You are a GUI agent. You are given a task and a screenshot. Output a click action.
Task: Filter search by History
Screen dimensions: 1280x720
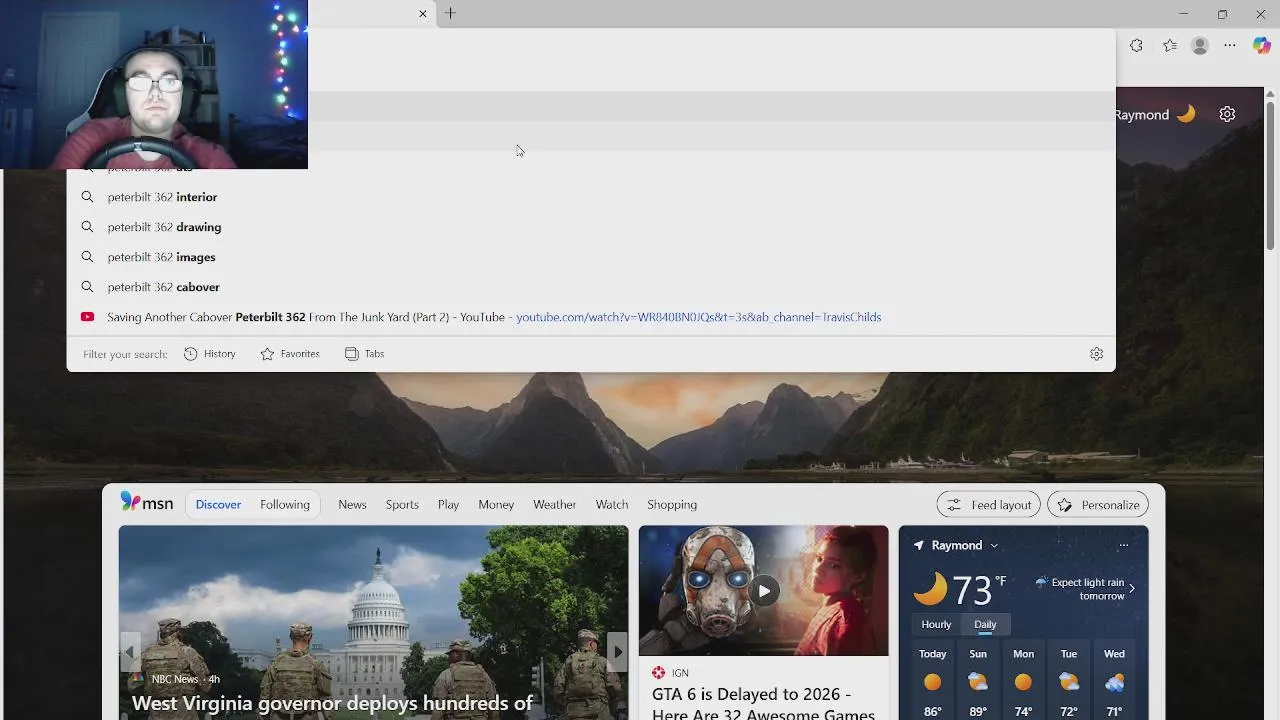210,354
